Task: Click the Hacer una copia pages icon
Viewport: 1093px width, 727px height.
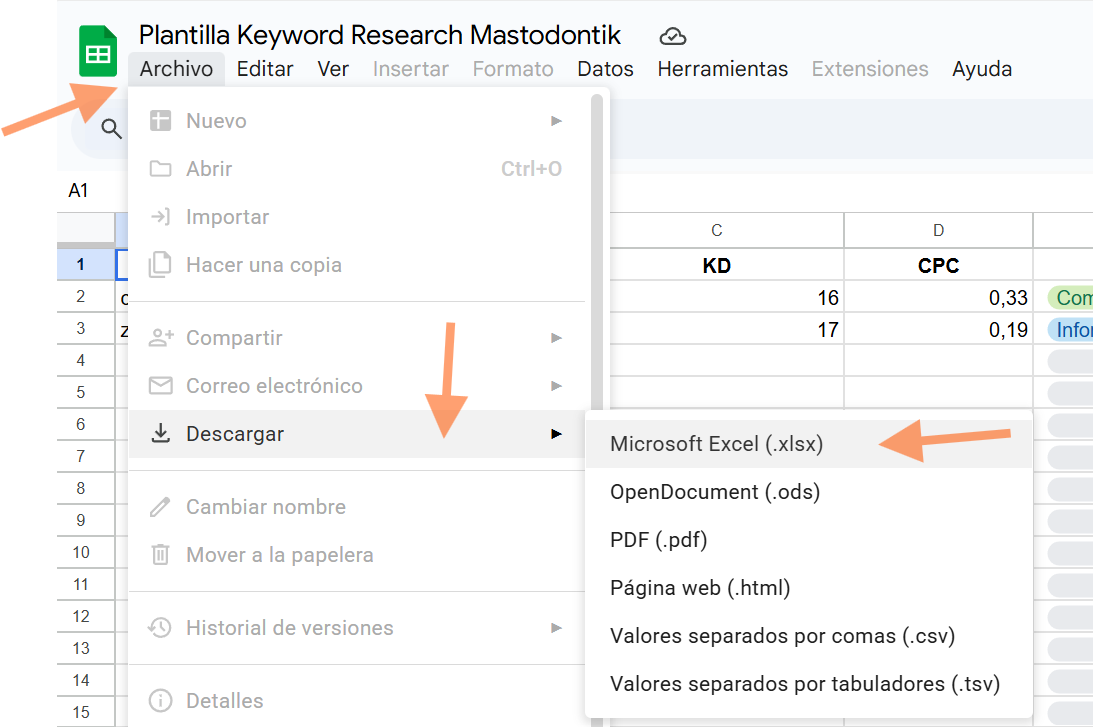Action: (160, 265)
